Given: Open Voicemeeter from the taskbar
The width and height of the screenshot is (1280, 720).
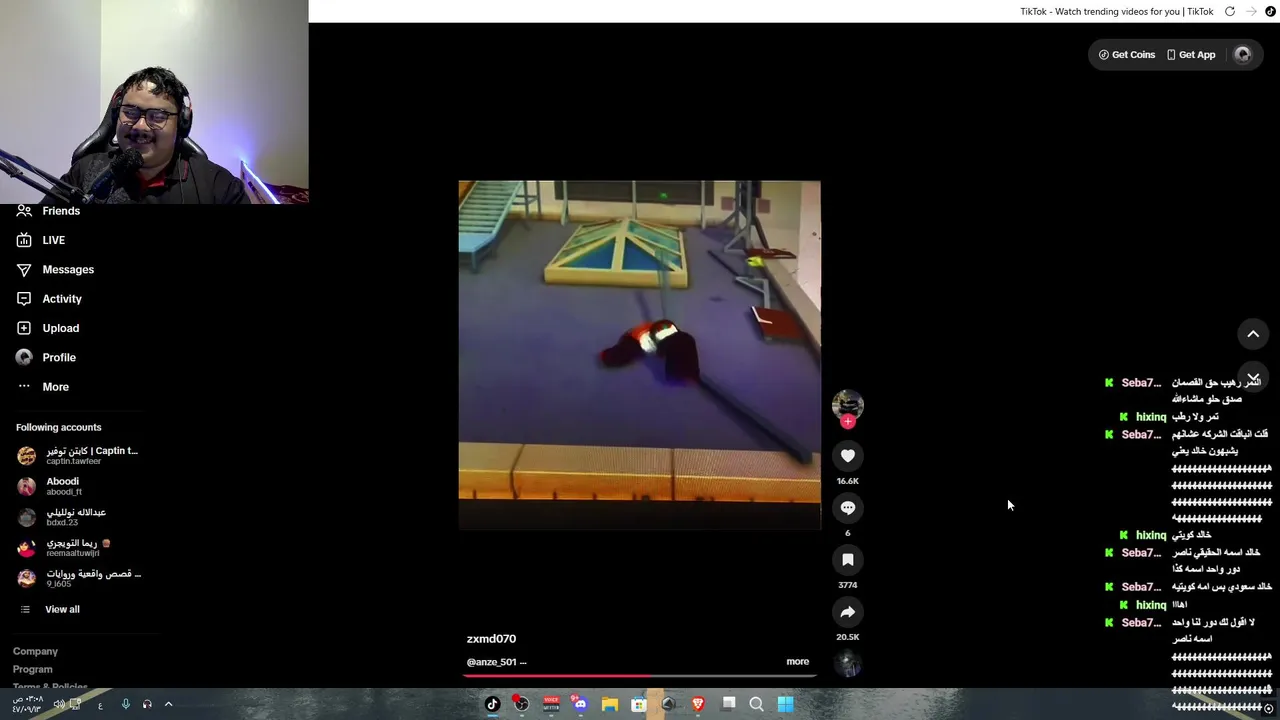Looking at the screenshot, I should [x=551, y=704].
